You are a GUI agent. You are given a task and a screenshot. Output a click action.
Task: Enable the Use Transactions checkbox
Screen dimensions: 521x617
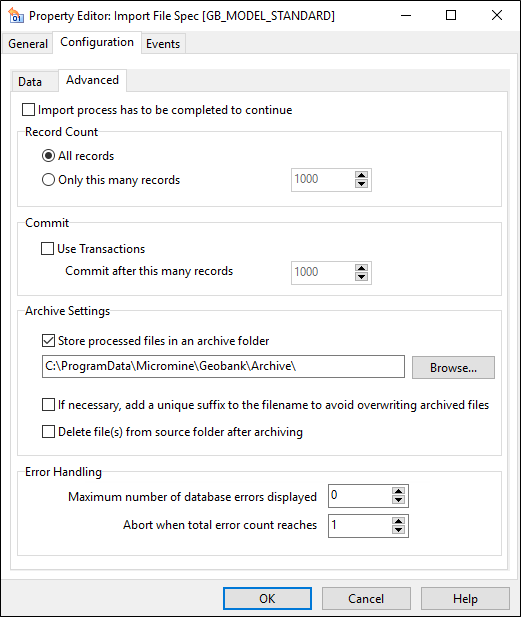pos(48,249)
